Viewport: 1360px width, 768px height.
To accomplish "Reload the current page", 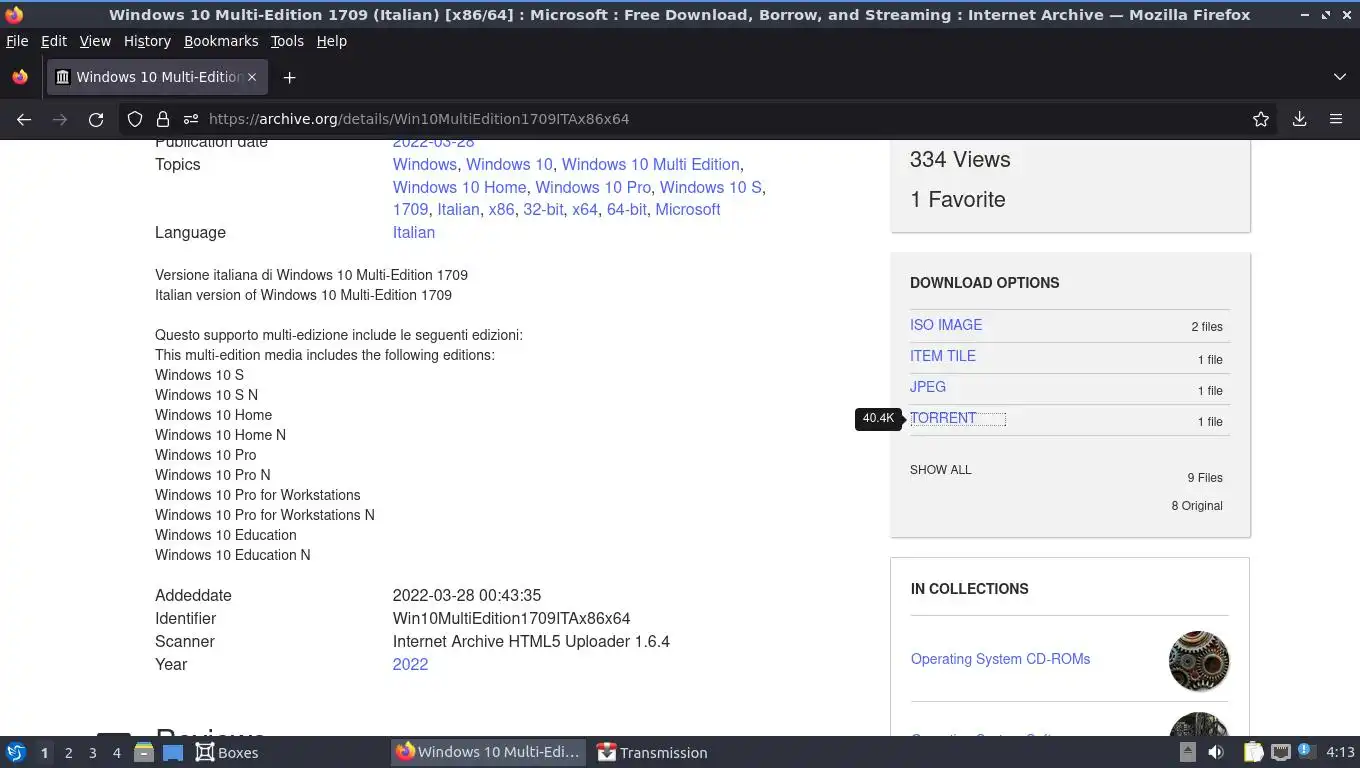I will [96, 119].
